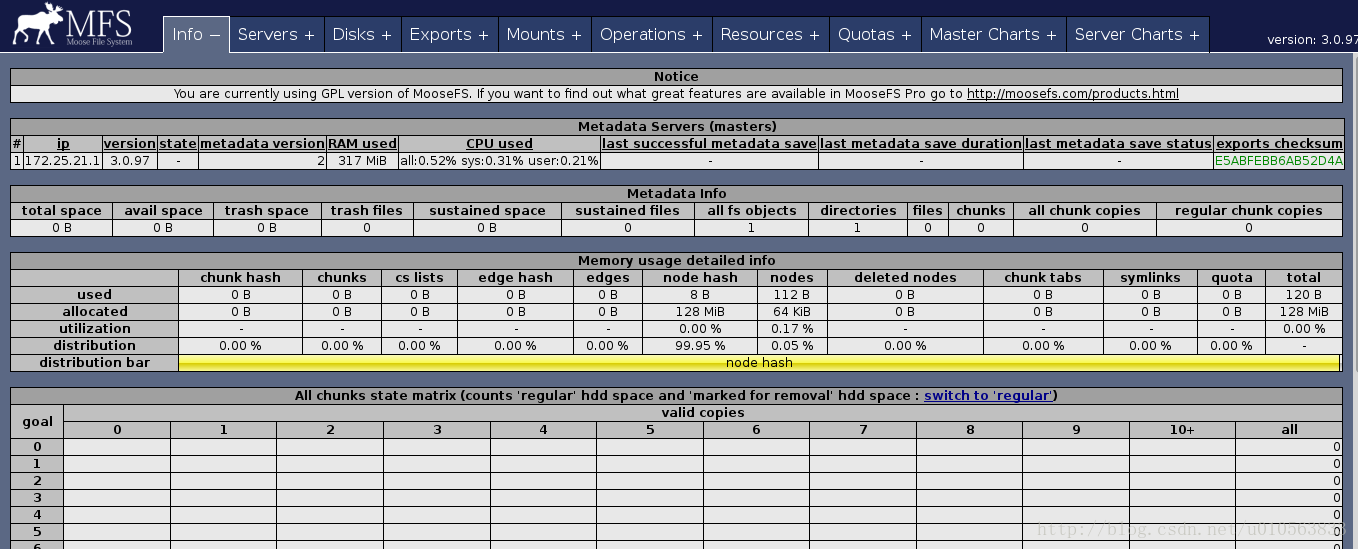This screenshot has width=1358, height=549.
Task: Click the 'all' valid copies column header
Action: (x=1290, y=430)
